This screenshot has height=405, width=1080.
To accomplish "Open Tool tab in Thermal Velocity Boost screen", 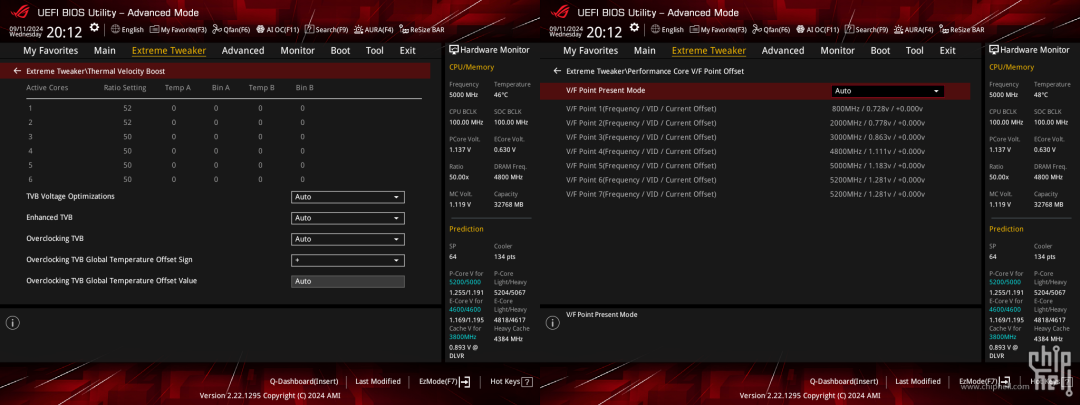I will coord(375,50).
